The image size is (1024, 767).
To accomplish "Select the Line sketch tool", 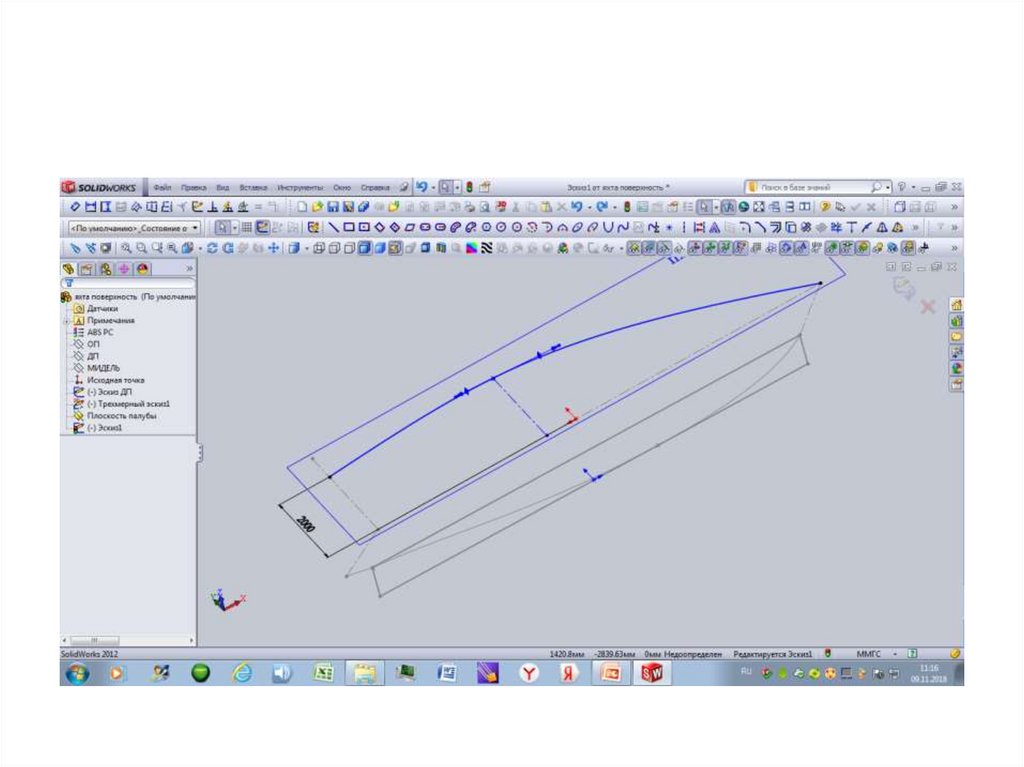I will coord(334,228).
